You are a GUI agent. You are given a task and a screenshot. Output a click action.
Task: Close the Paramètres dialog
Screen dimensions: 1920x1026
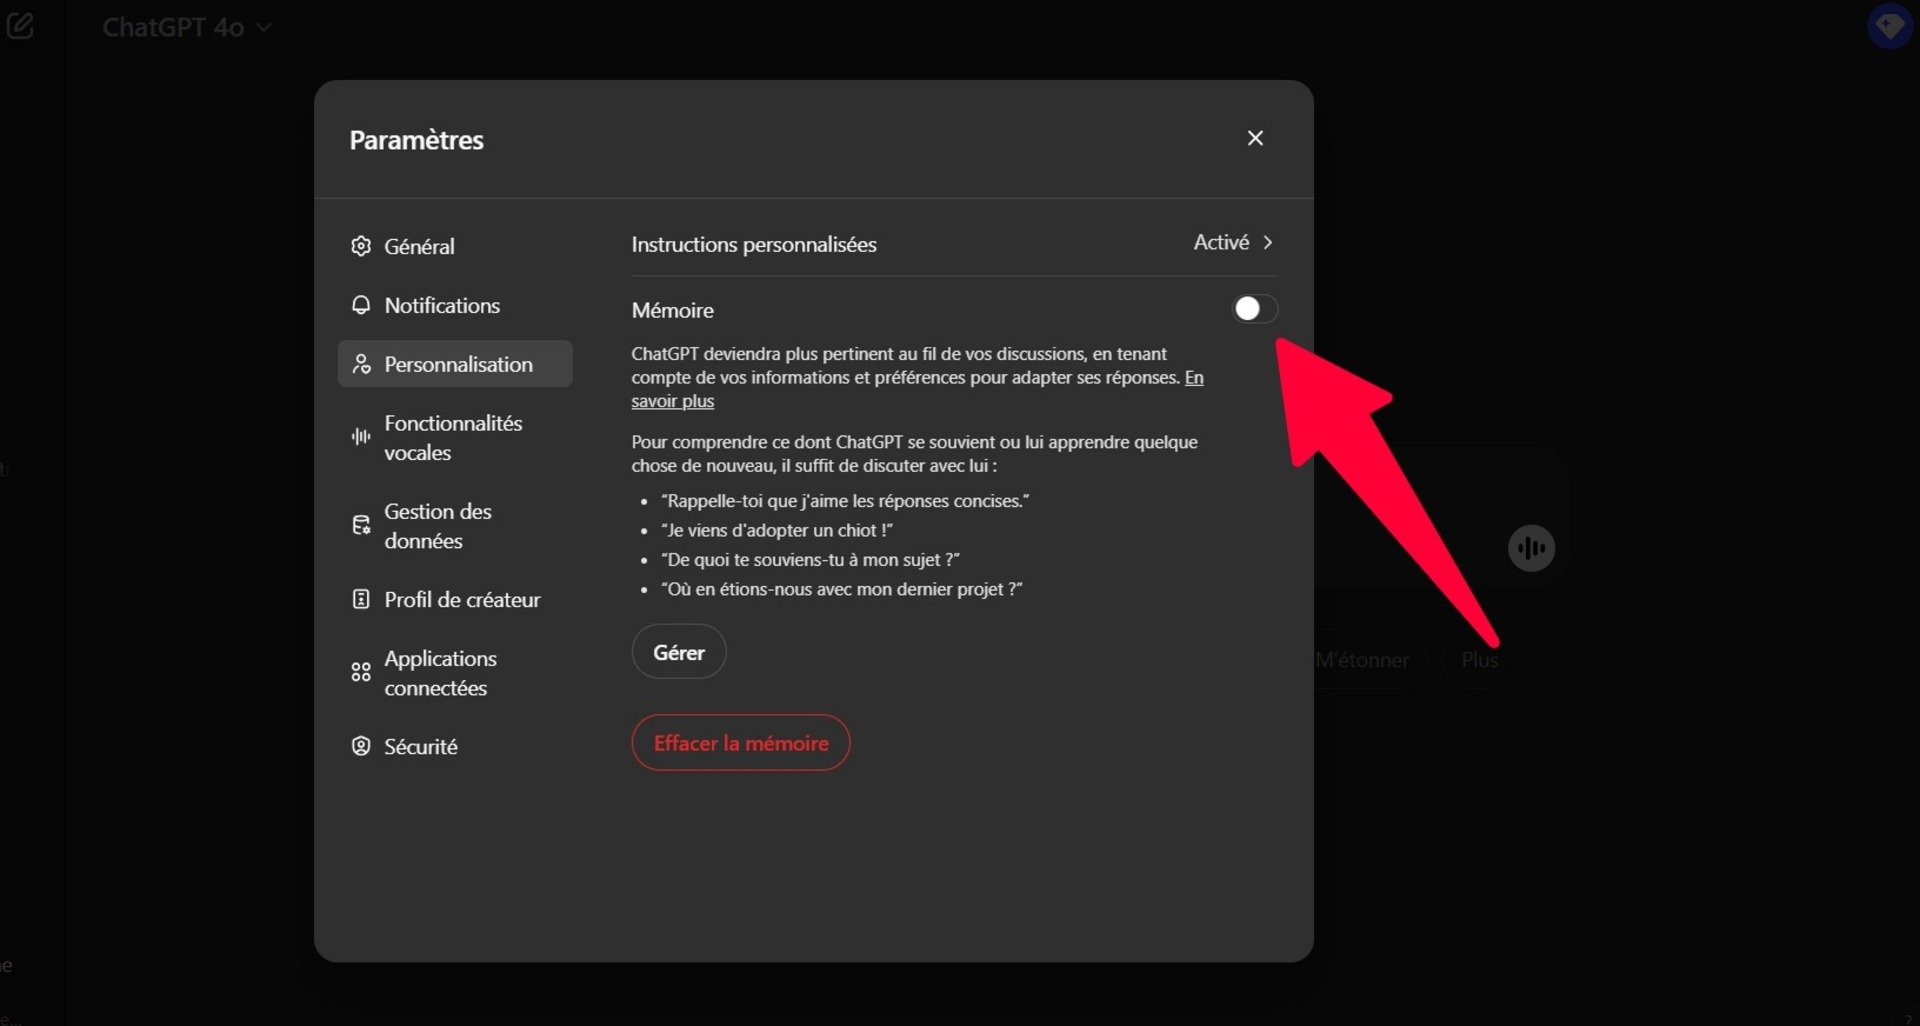pos(1255,138)
